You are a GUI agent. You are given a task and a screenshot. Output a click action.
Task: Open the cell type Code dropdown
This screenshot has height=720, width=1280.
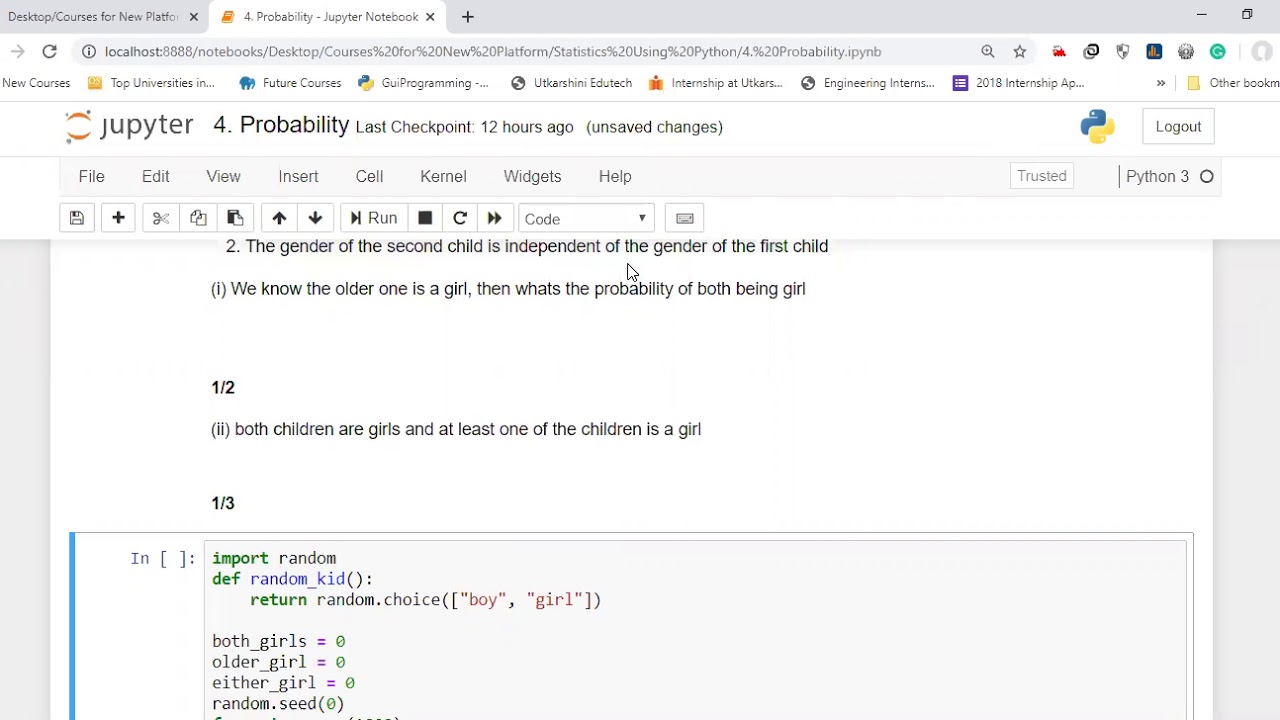point(586,218)
